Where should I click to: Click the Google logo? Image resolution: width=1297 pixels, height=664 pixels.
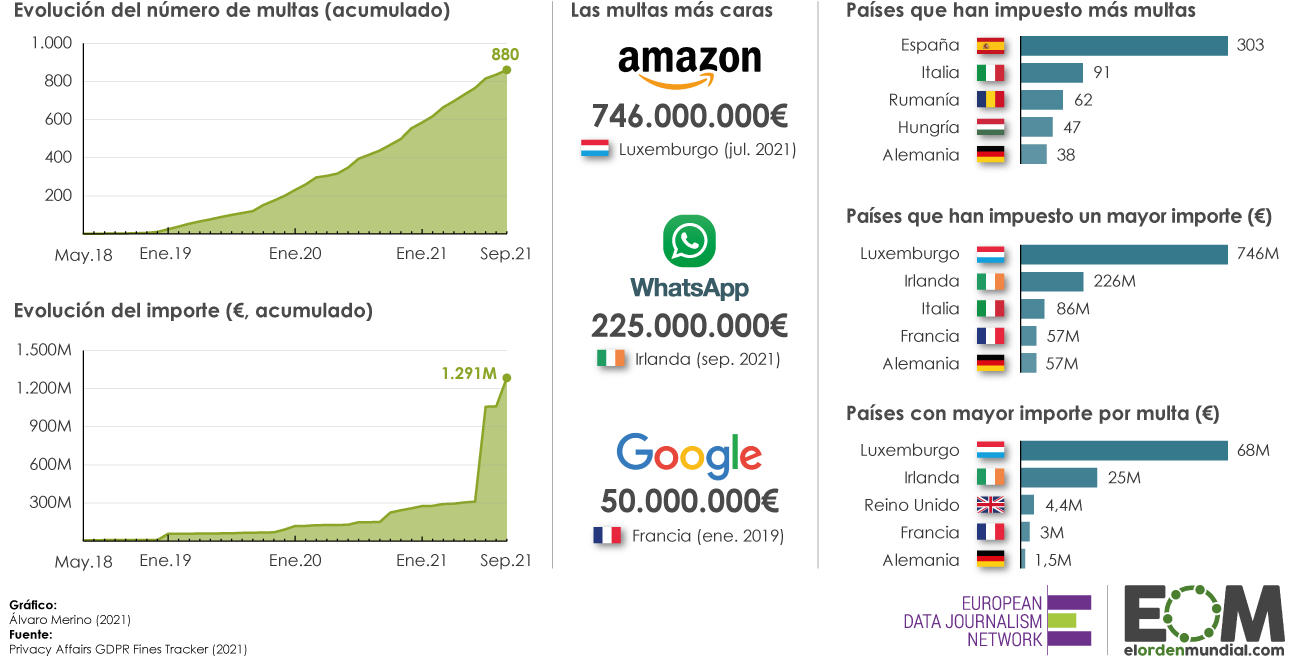689,456
